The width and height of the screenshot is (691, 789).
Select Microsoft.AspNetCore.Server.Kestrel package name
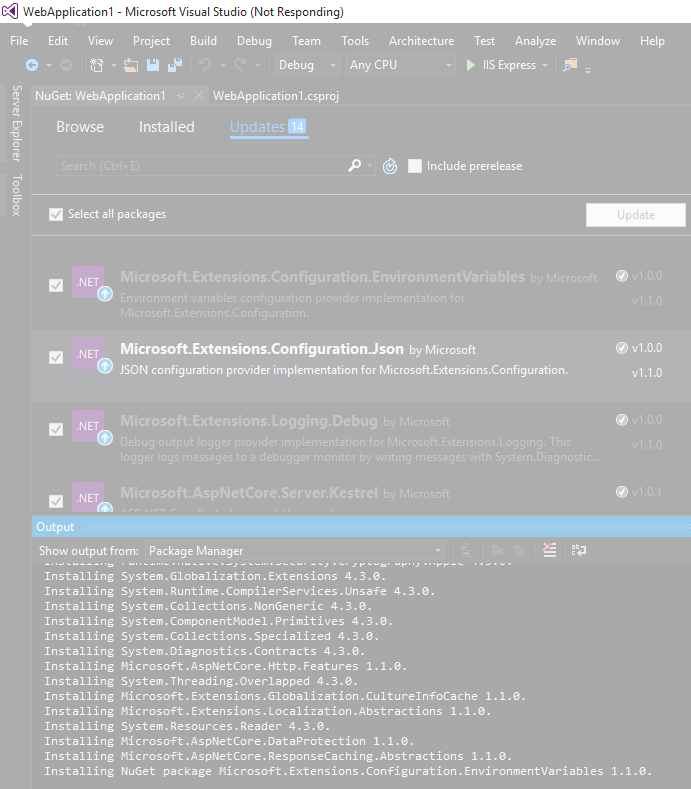point(249,493)
